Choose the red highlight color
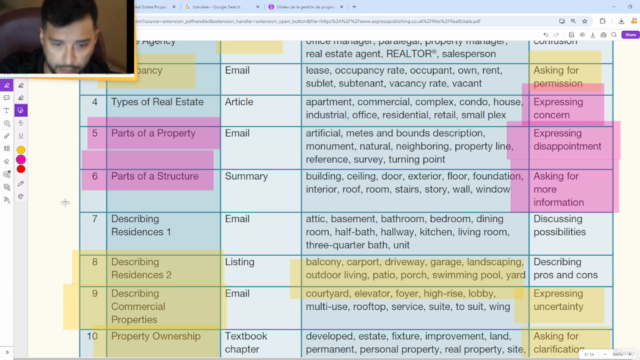 tap(21, 169)
